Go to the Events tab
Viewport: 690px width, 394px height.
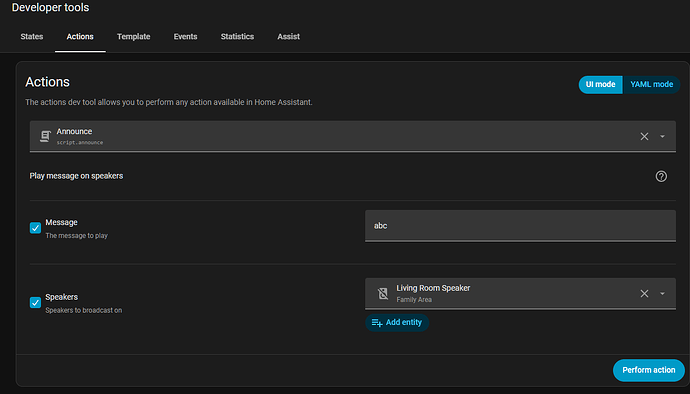(x=185, y=37)
